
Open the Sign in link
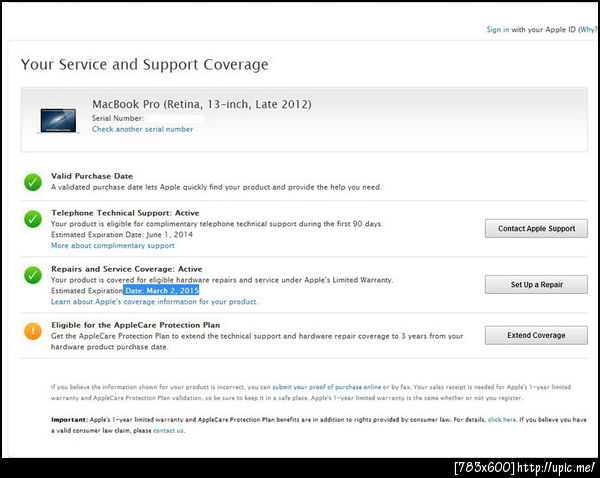(x=497, y=29)
